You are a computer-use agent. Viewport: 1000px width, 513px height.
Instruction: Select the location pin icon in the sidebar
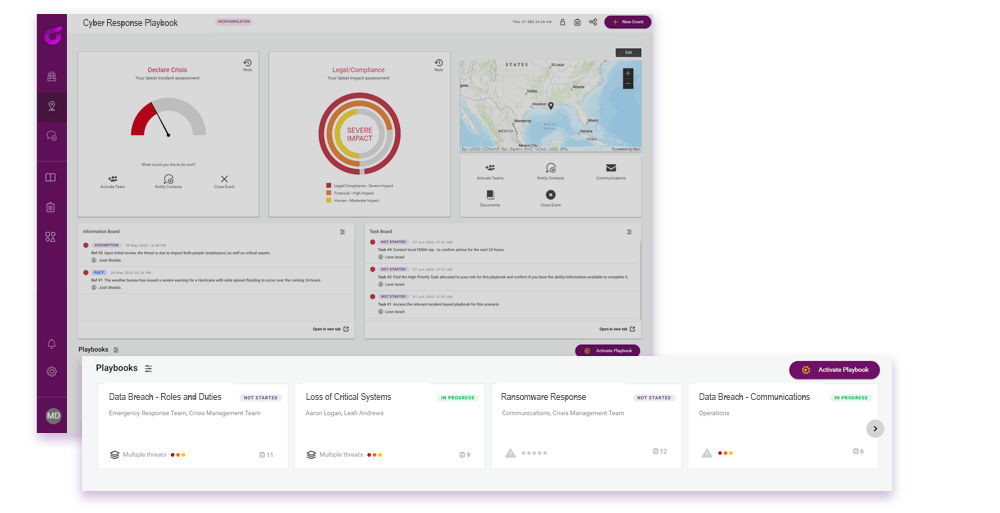[52, 106]
